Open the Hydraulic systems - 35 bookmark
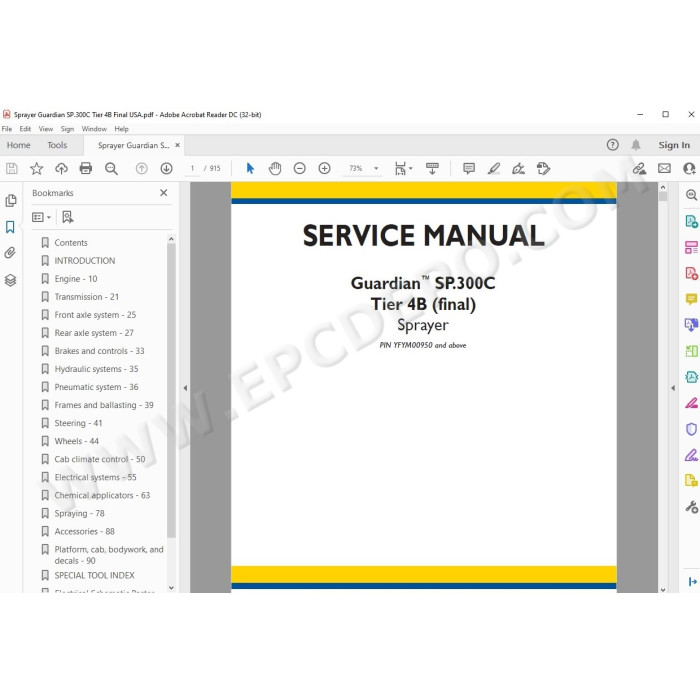This screenshot has width=700, height=700. click(x=96, y=369)
